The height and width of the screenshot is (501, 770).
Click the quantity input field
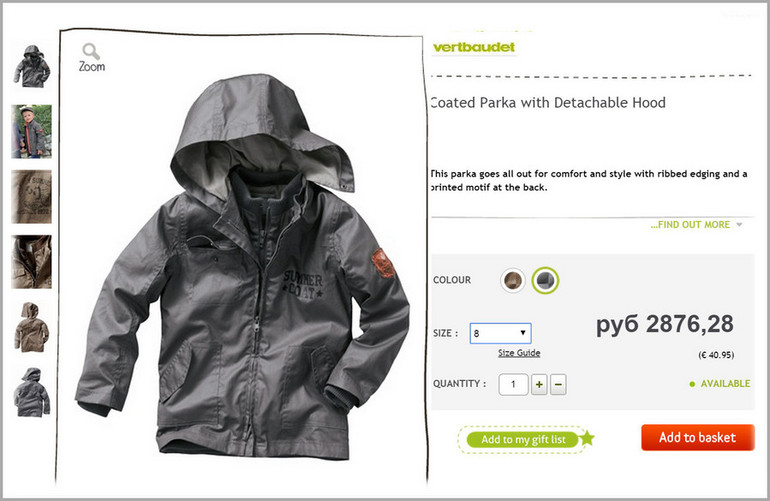pyautogui.click(x=513, y=384)
